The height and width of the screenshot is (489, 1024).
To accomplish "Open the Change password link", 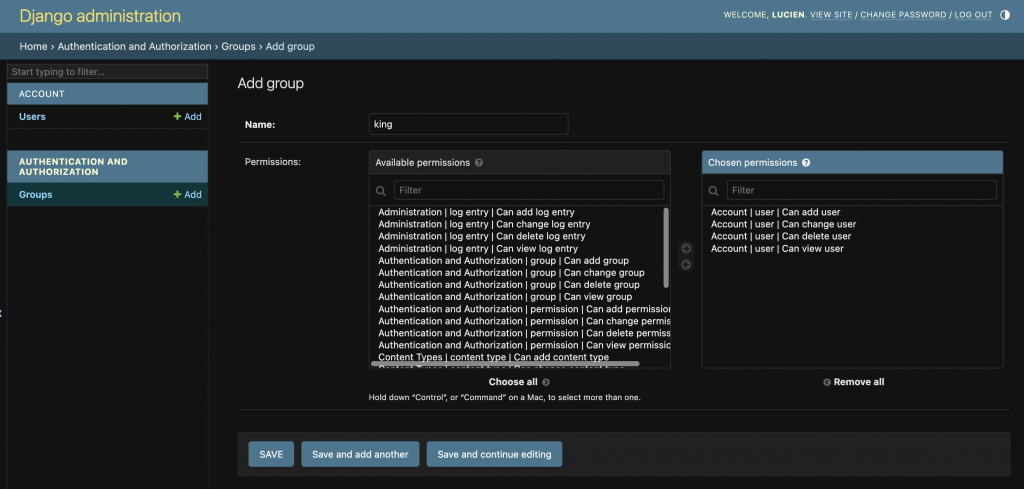I will (x=903, y=14).
